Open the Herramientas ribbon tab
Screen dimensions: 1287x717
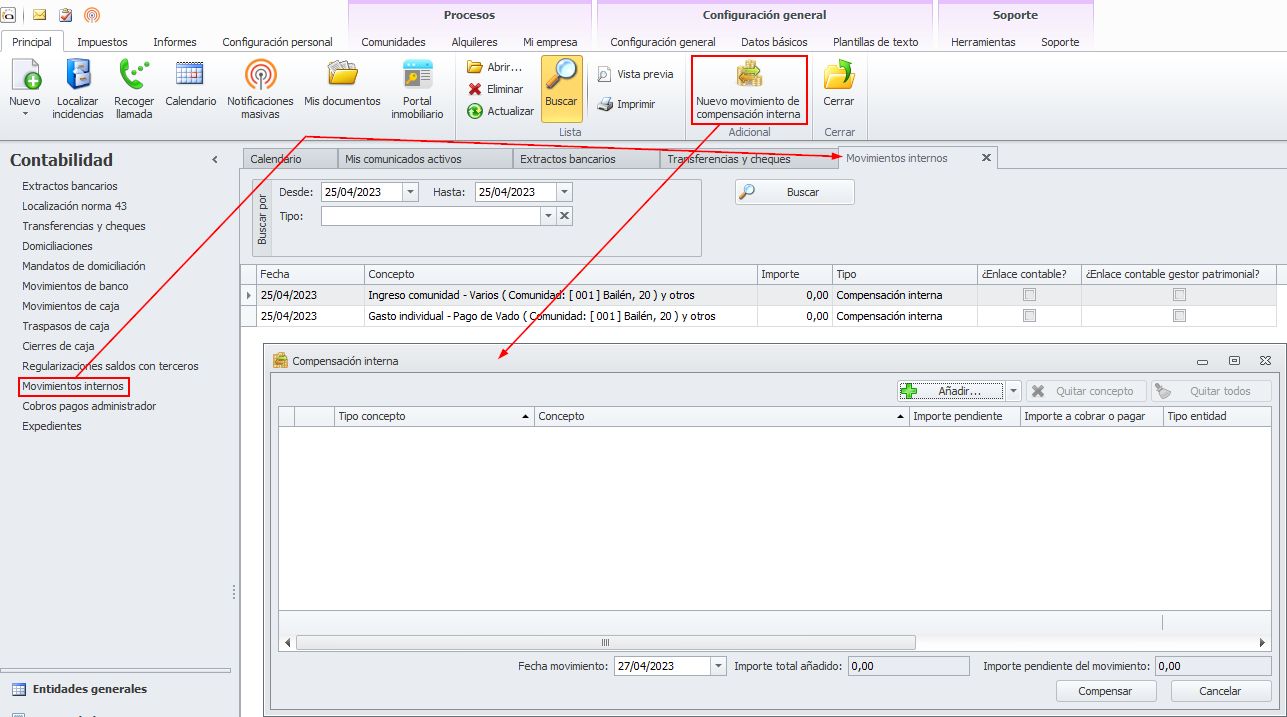(x=983, y=42)
